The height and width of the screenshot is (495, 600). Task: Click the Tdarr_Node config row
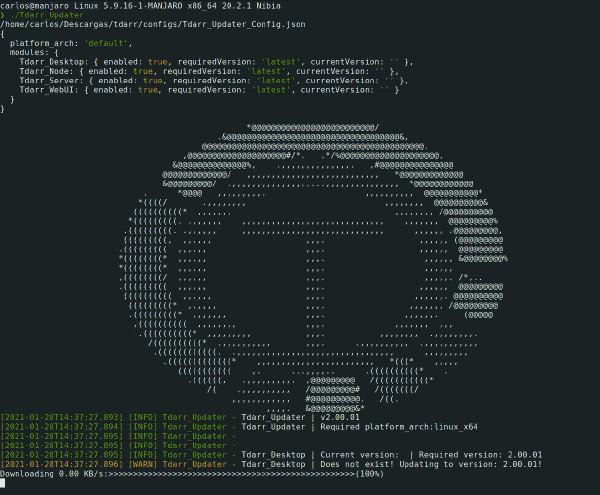click(x=209, y=71)
